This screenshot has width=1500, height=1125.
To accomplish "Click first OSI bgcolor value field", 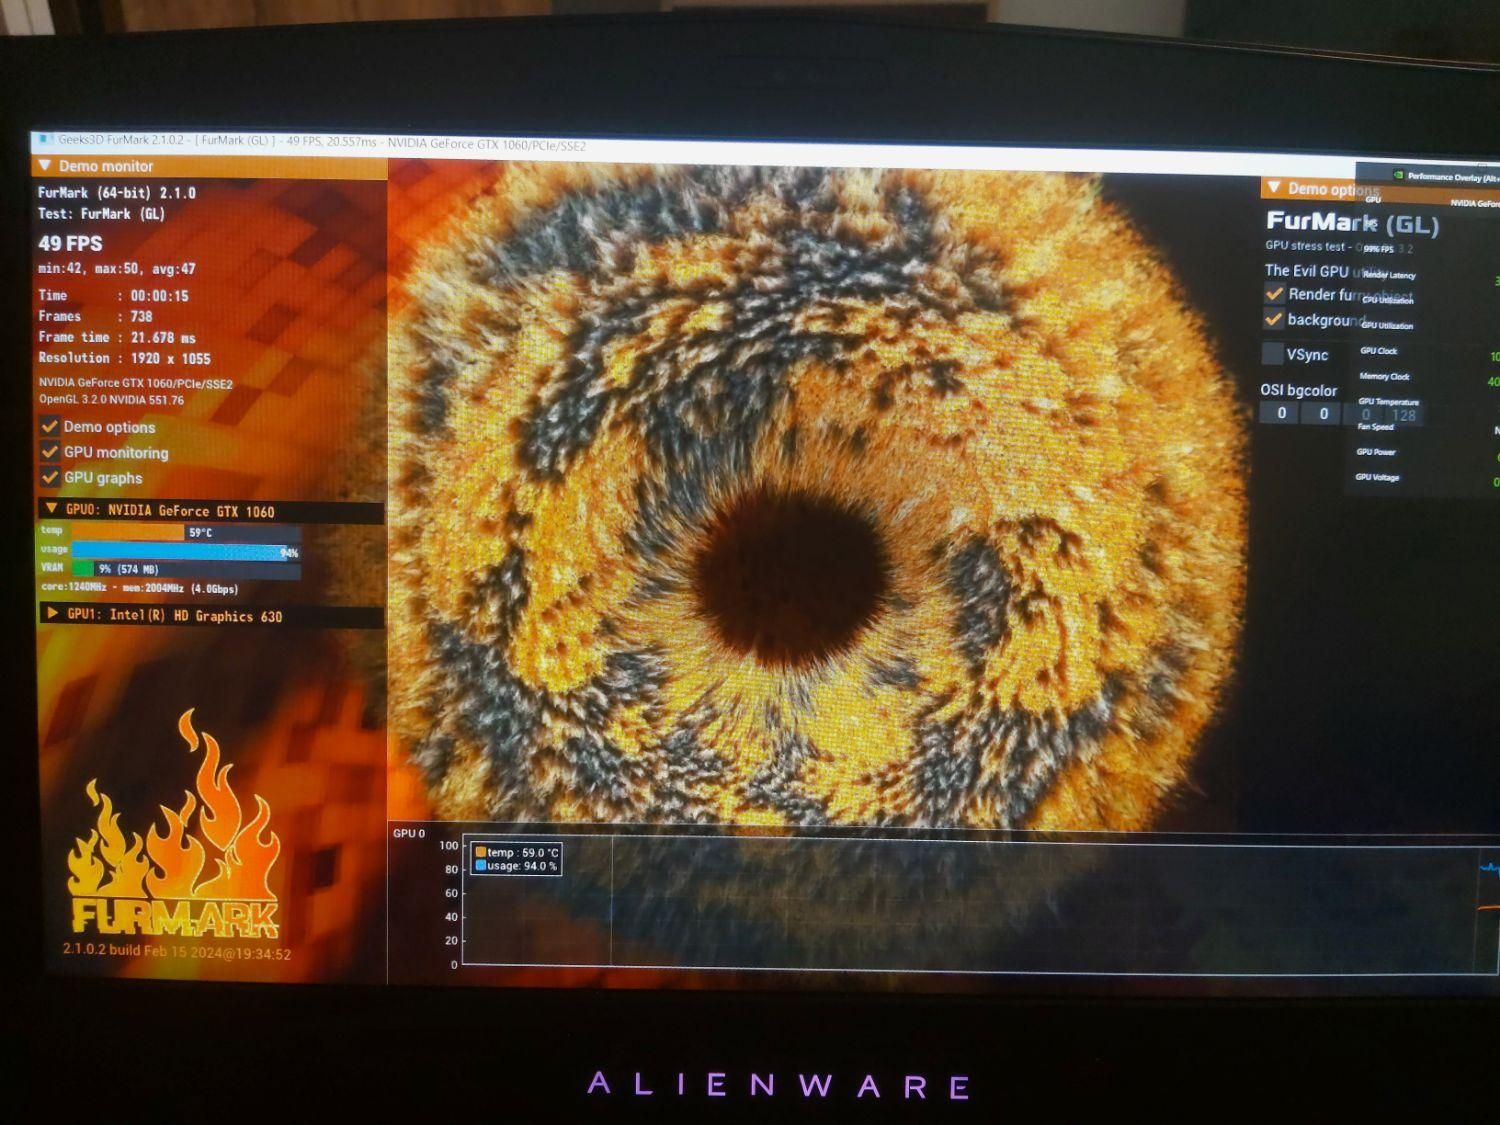I will pyautogui.click(x=1281, y=413).
